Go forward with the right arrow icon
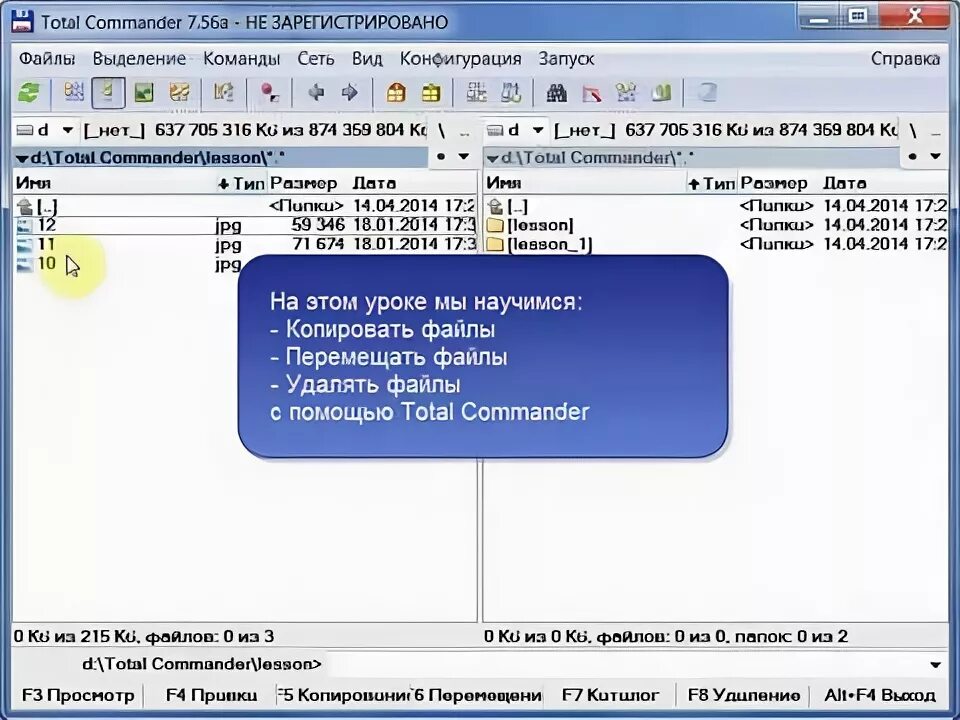Image resolution: width=960 pixels, height=720 pixels. pyautogui.click(x=350, y=93)
